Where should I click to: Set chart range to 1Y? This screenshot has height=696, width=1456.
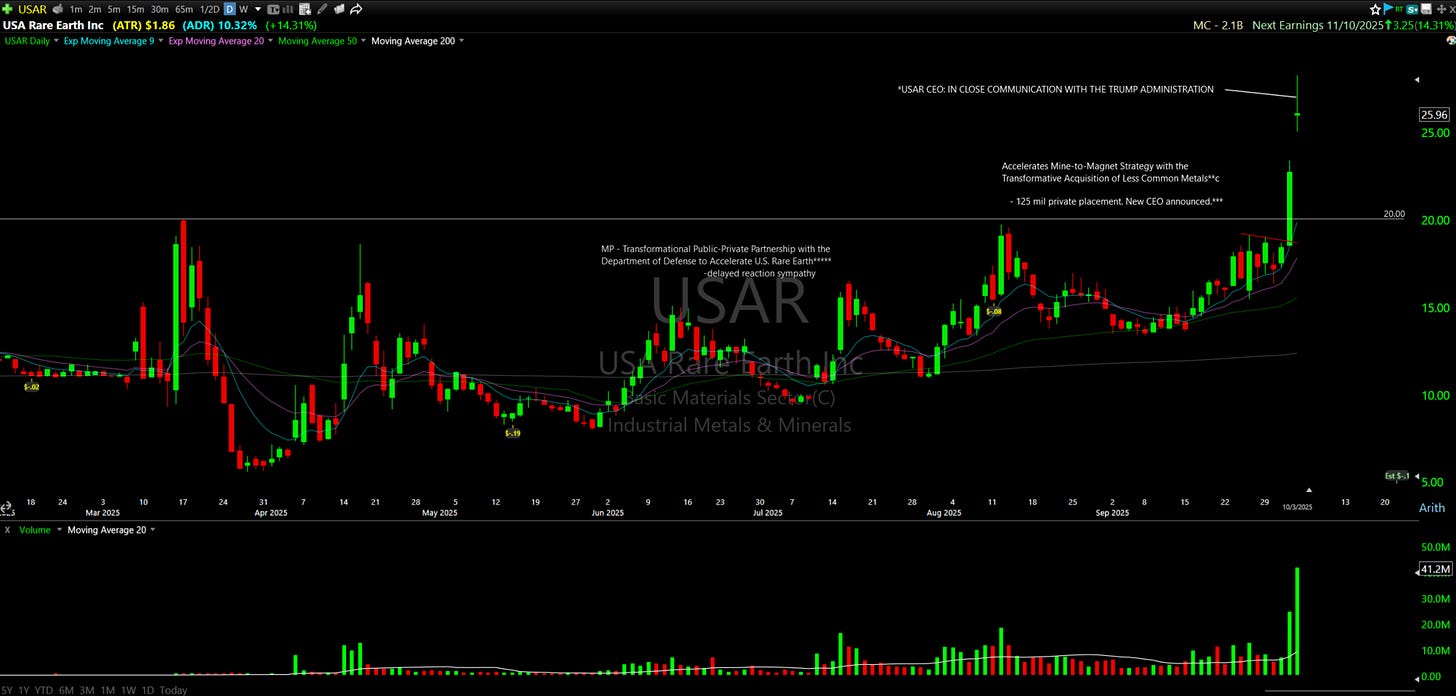tap(24, 690)
